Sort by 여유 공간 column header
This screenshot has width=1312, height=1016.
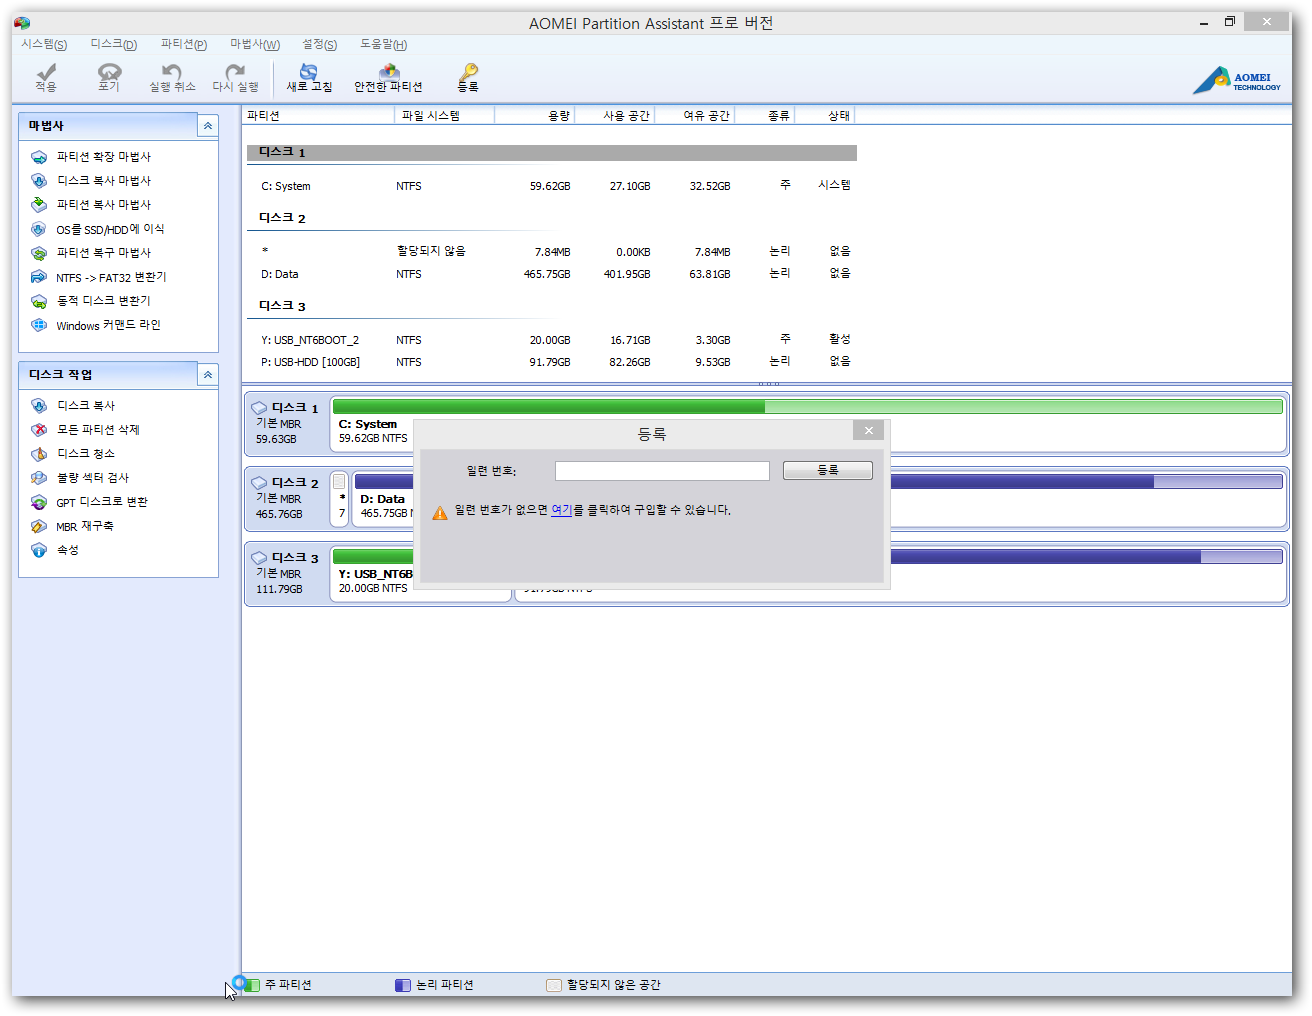pyautogui.click(x=694, y=116)
